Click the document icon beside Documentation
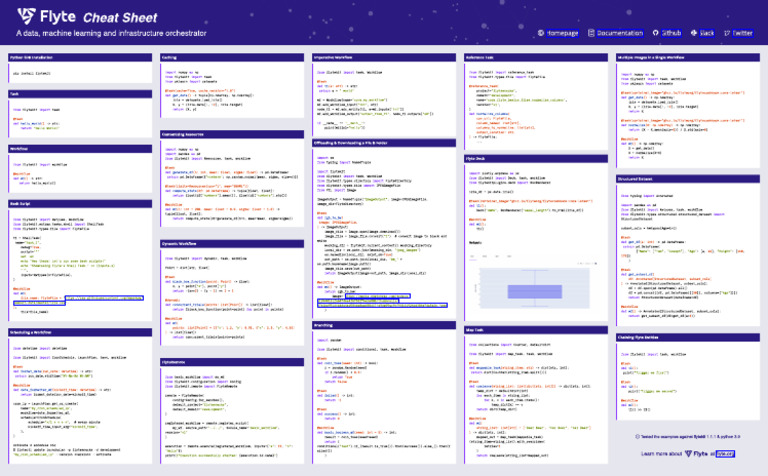 pos(591,33)
